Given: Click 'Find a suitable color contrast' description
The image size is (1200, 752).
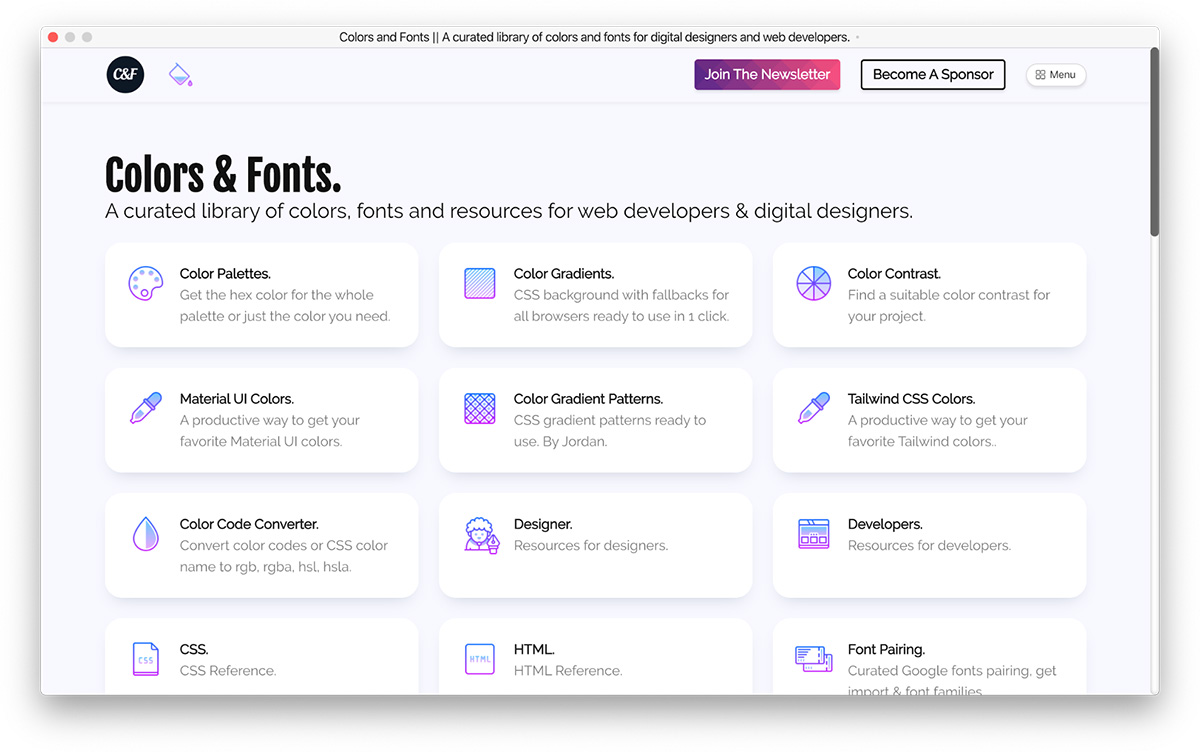Looking at the screenshot, I should 949,306.
